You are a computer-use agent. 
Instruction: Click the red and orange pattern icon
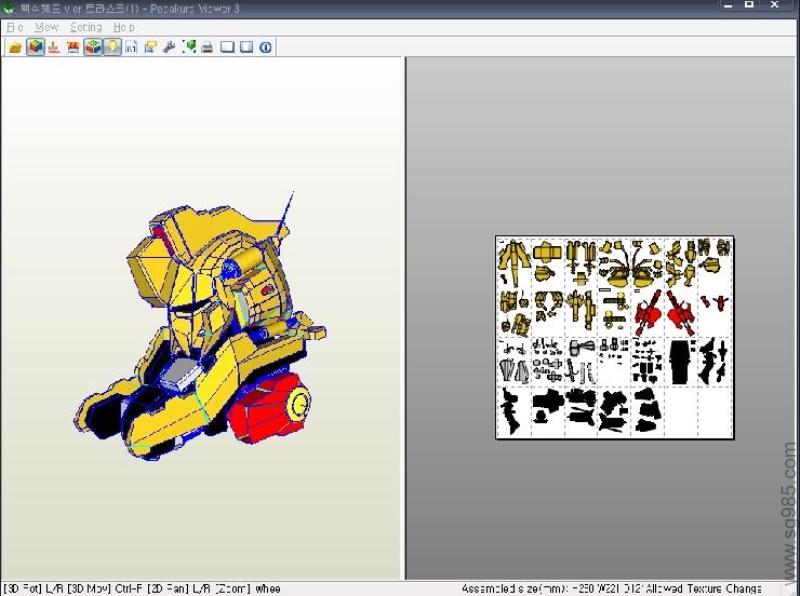pyautogui.click(x=73, y=47)
